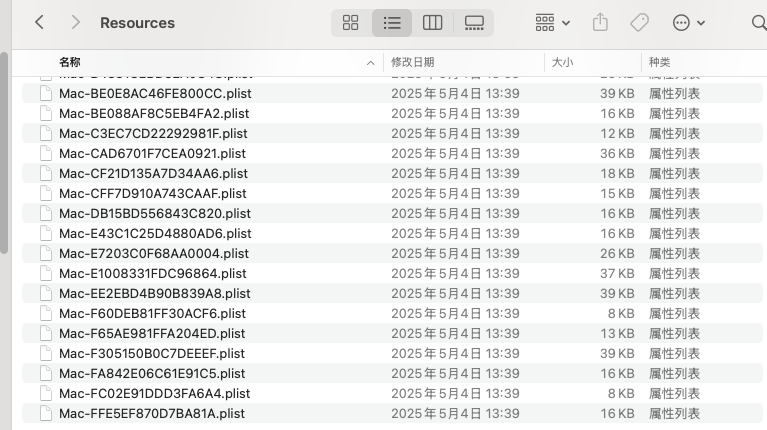The width and height of the screenshot is (767, 430).
Task: Click the Share toolbar icon
Action: 600,23
